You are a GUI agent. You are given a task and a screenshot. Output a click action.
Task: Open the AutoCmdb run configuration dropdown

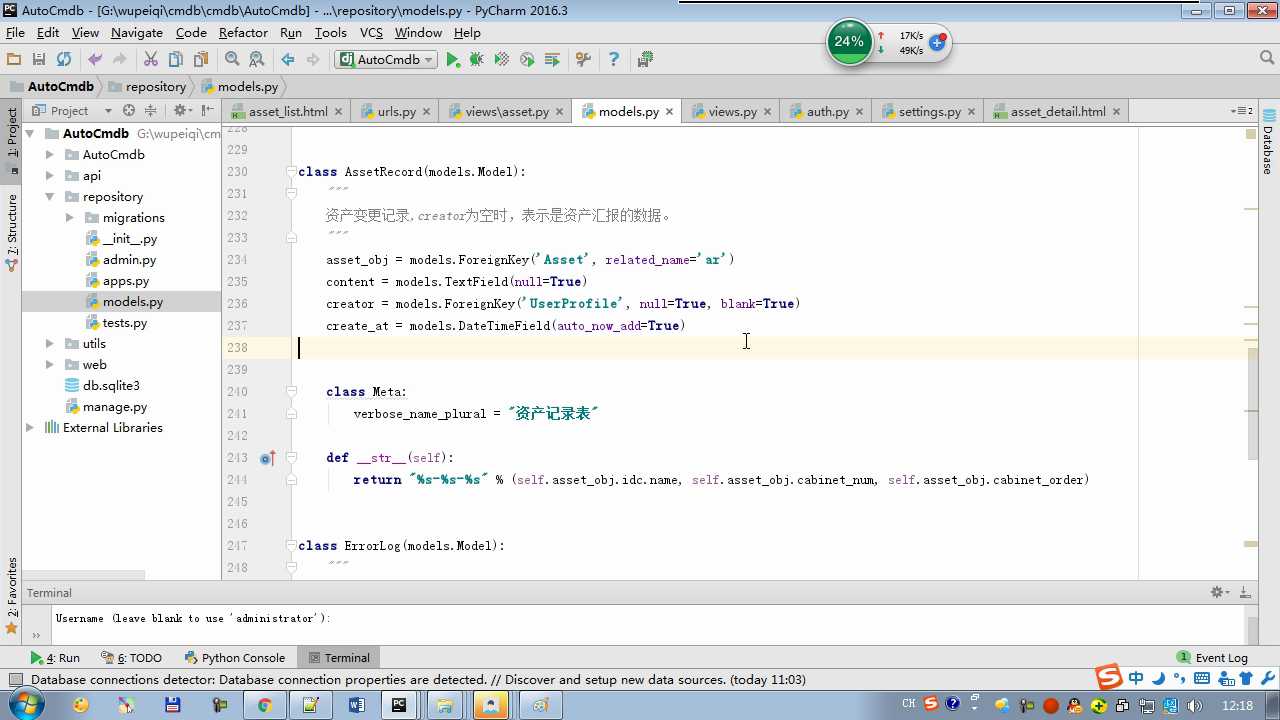(x=386, y=60)
